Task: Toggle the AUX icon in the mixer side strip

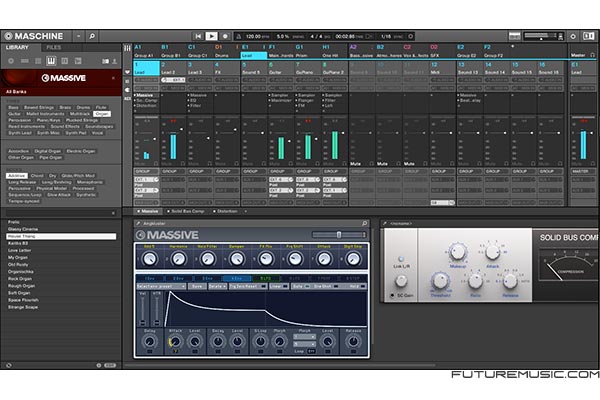Action: (127, 99)
